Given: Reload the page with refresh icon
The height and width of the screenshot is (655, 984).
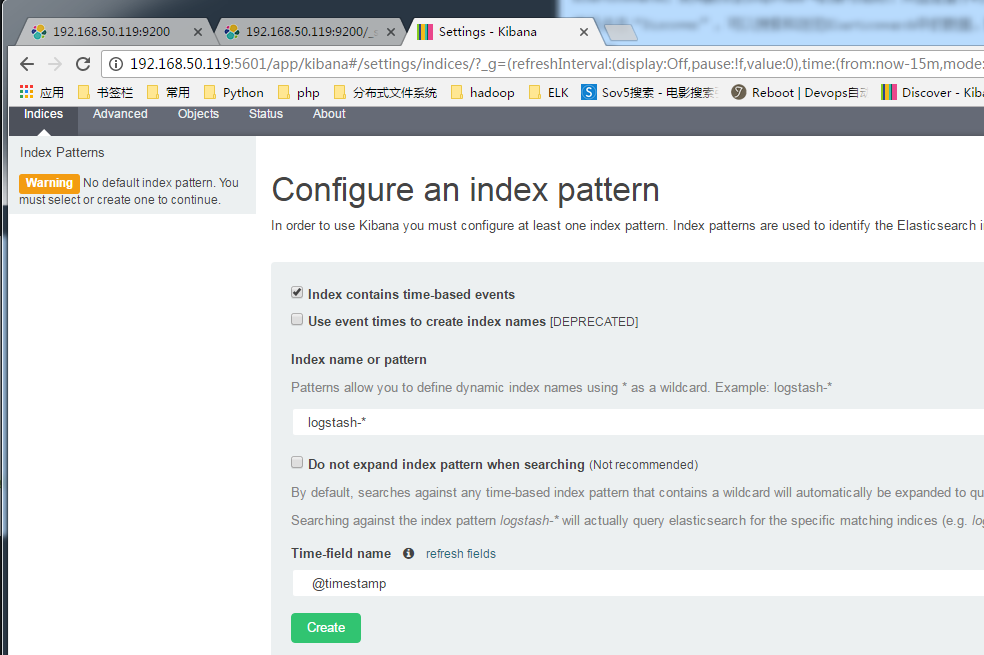Looking at the screenshot, I should click(x=83, y=64).
